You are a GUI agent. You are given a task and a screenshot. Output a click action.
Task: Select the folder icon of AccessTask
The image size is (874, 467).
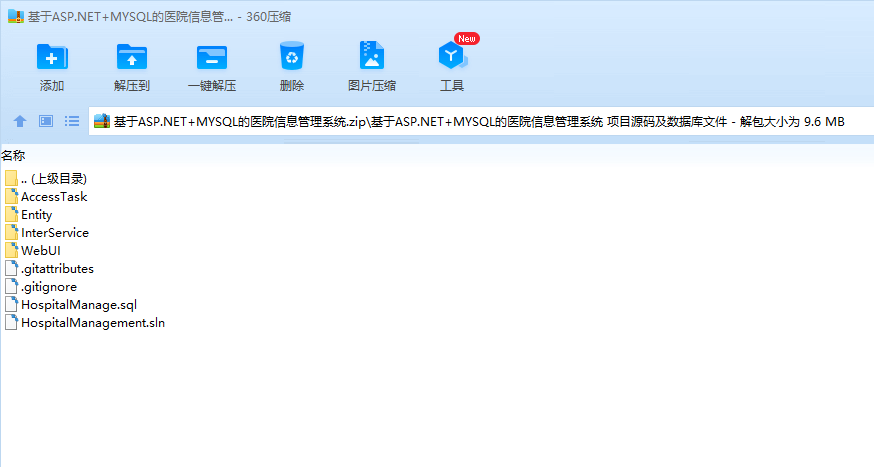click(11, 196)
